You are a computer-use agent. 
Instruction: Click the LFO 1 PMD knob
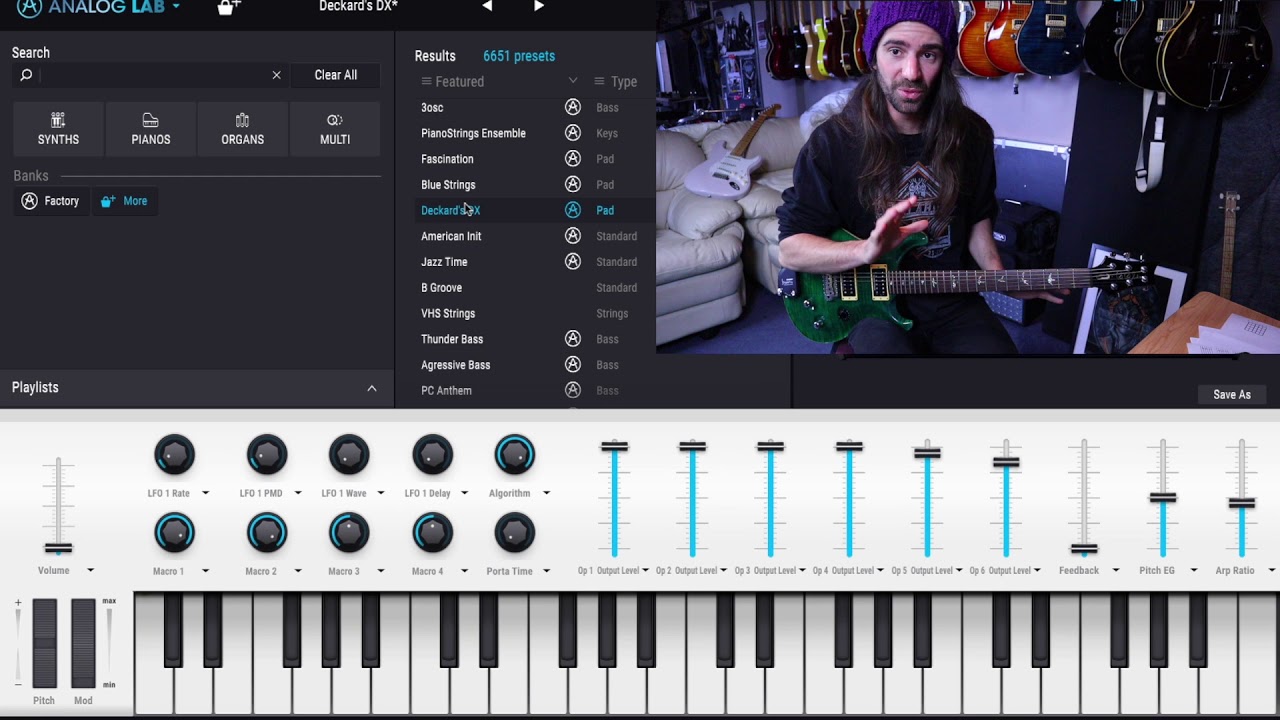[x=266, y=455]
